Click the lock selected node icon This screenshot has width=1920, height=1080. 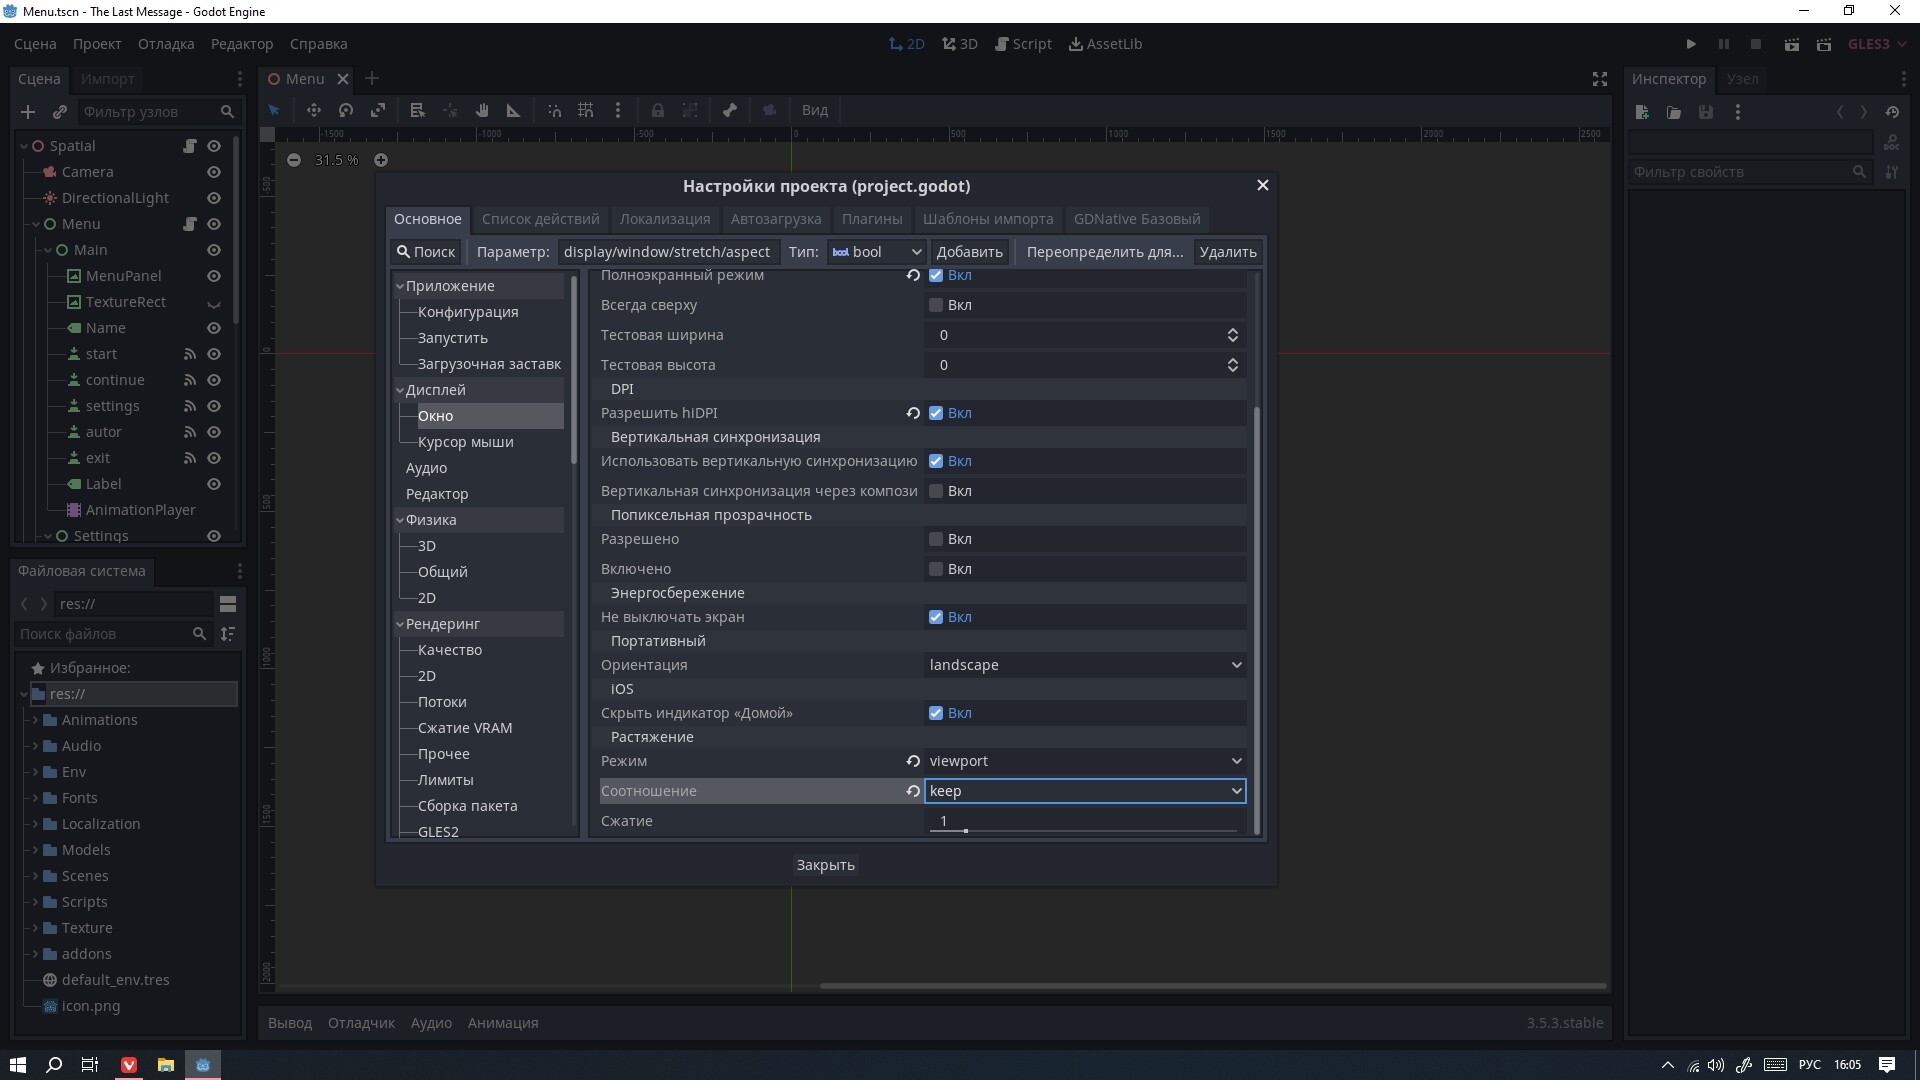(658, 110)
